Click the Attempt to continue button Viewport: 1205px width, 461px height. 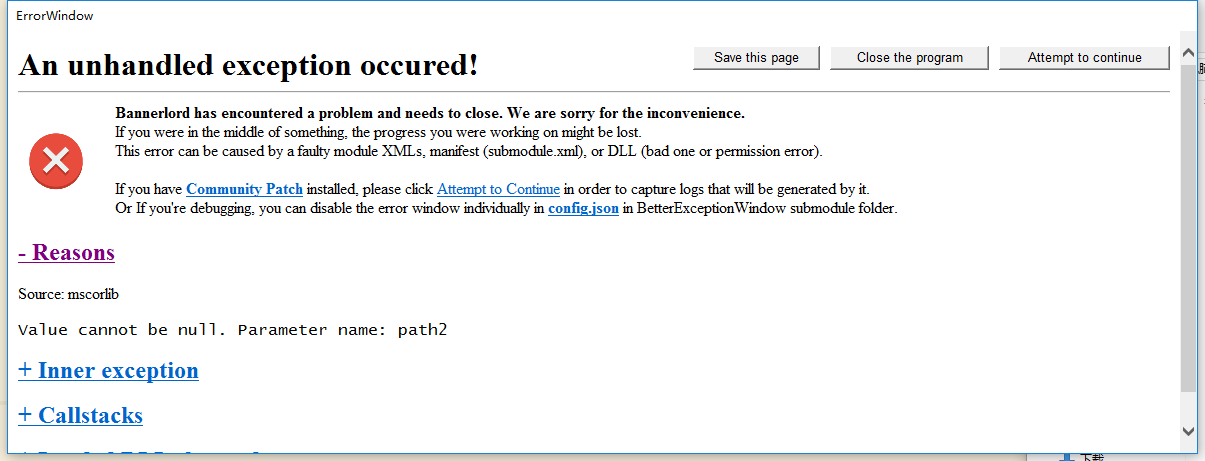pyautogui.click(x=1084, y=58)
